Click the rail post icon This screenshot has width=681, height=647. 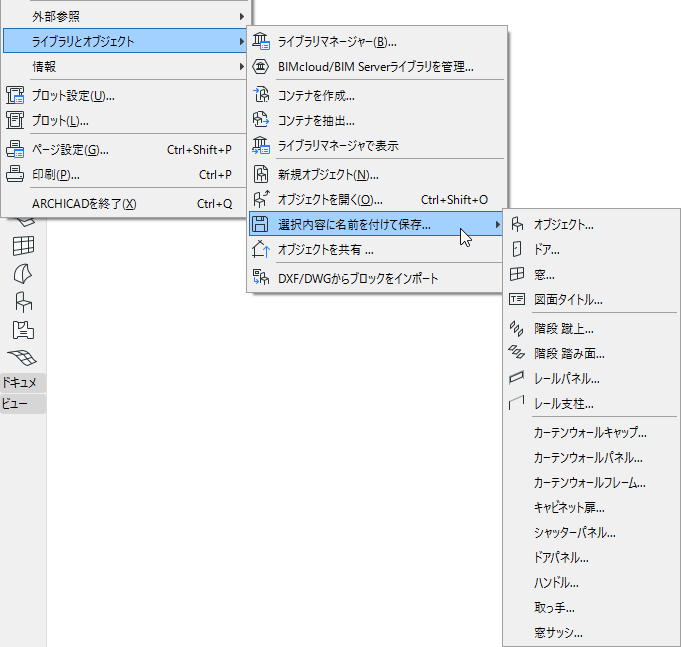pyautogui.click(x=516, y=403)
